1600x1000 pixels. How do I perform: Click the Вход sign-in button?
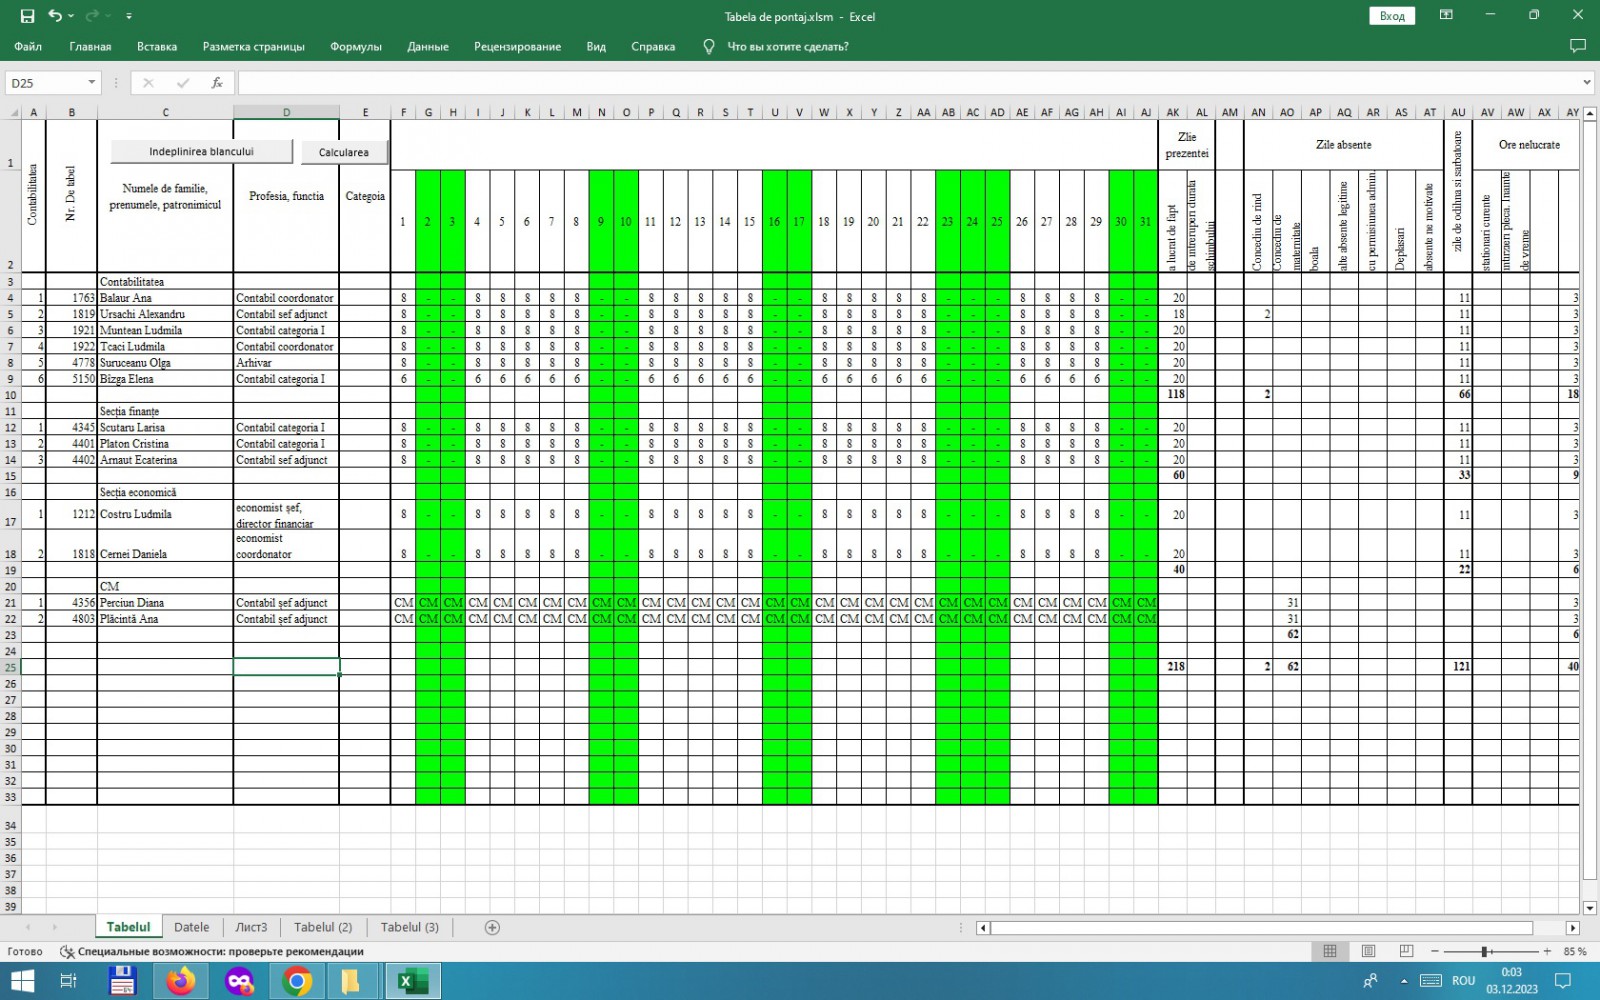(x=1392, y=16)
